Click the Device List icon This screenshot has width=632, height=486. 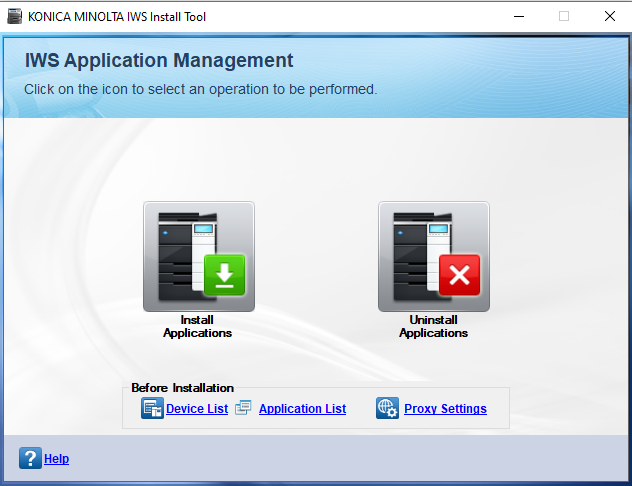[152, 408]
